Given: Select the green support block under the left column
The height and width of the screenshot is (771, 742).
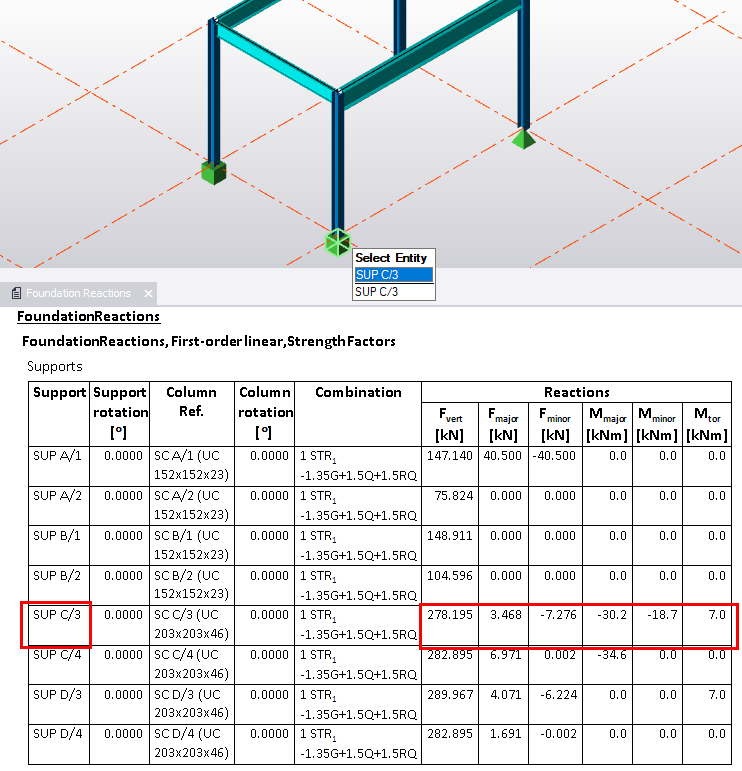Looking at the screenshot, I should tap(213, 172).
